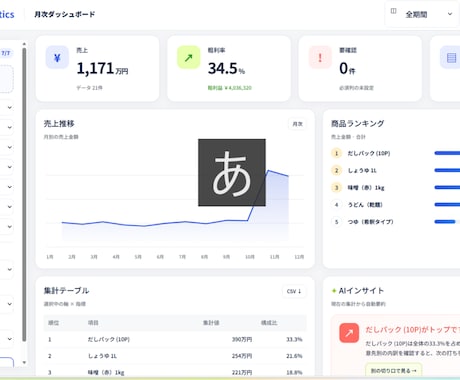Click the green arrow icon on 粗利率 card

click(189, 58)
